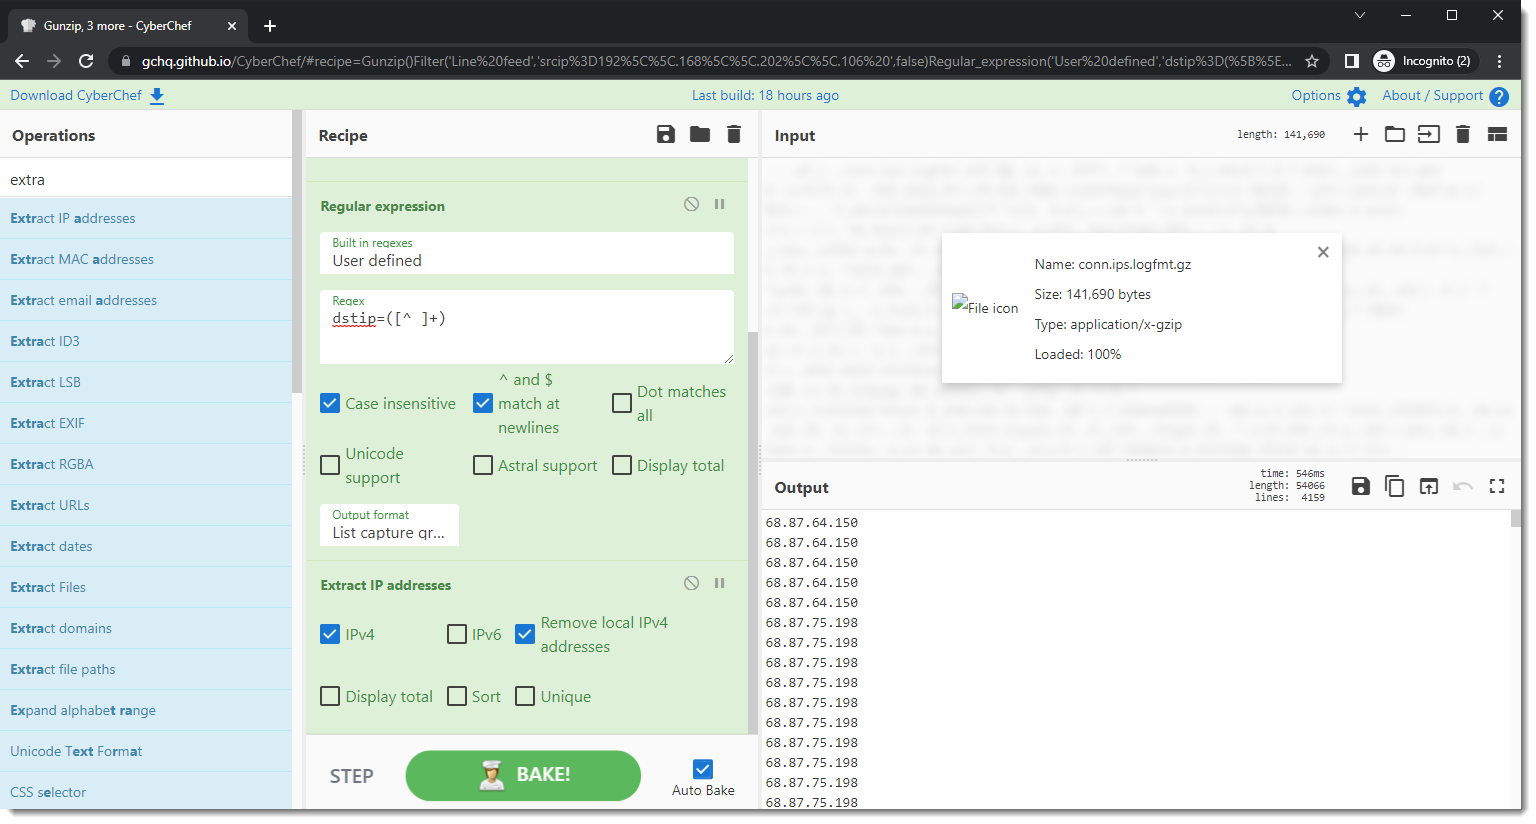This screenshot has width=1536, height=824.
Task: Open the Output format dropdown
Action: tap(389, 526)
